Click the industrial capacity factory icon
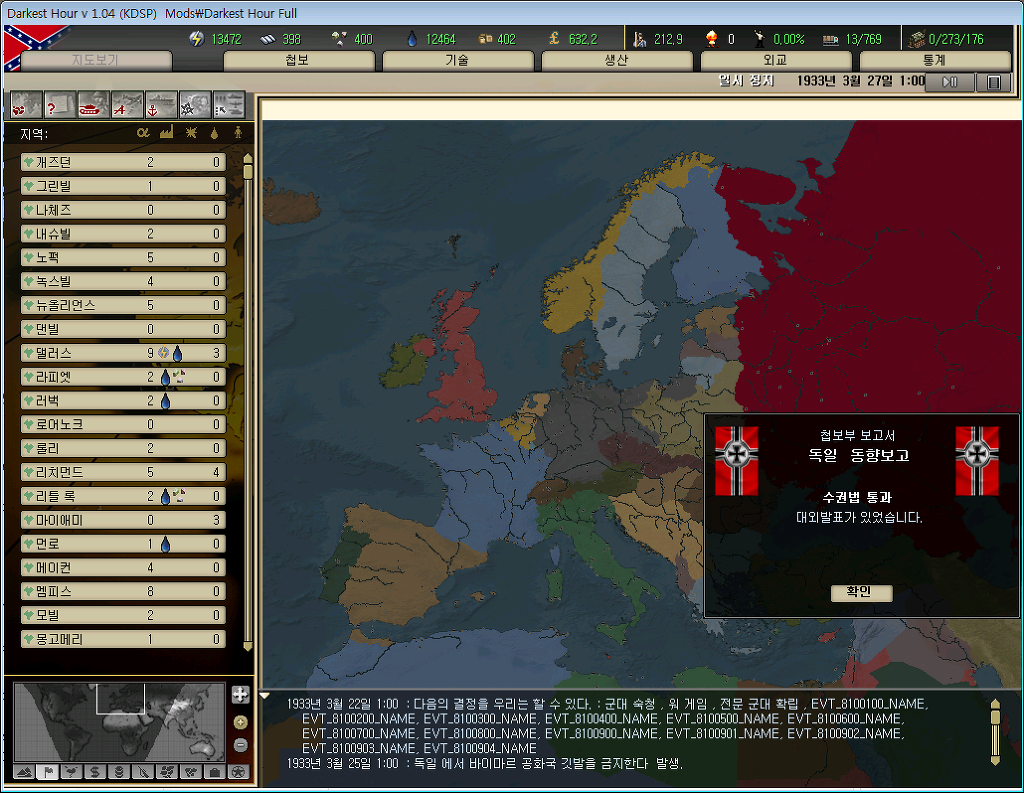1024x793 pixels. [916, 39]
